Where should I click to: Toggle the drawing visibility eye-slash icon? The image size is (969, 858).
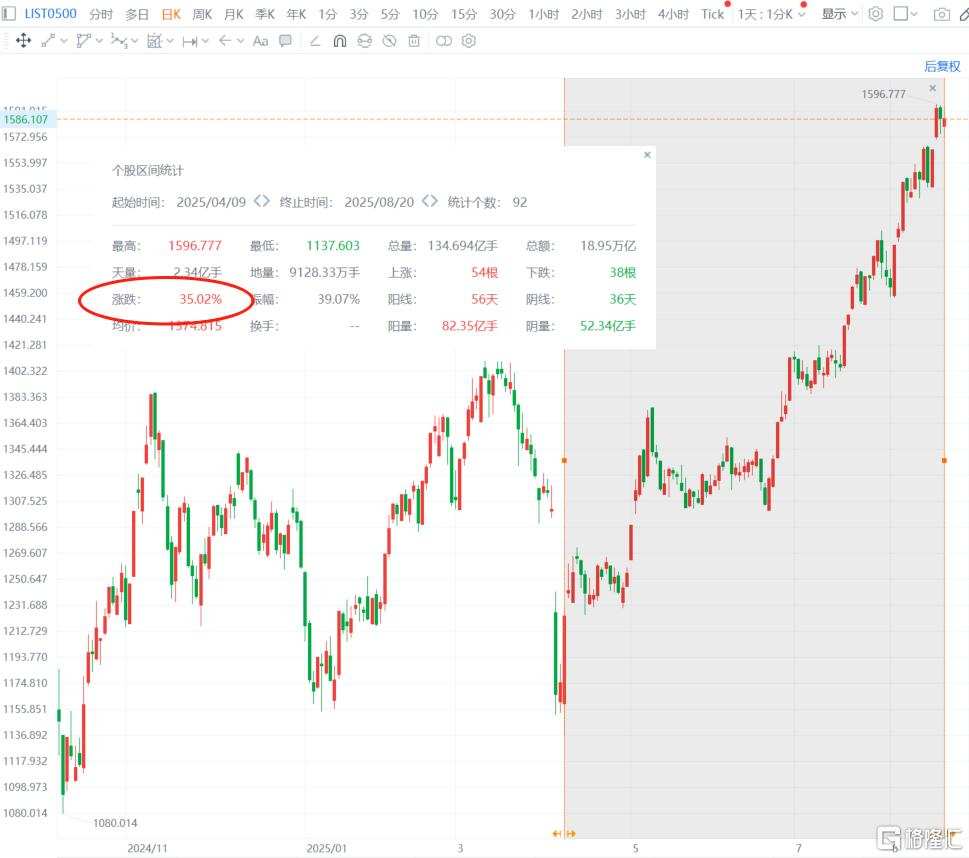coord(389,41)
